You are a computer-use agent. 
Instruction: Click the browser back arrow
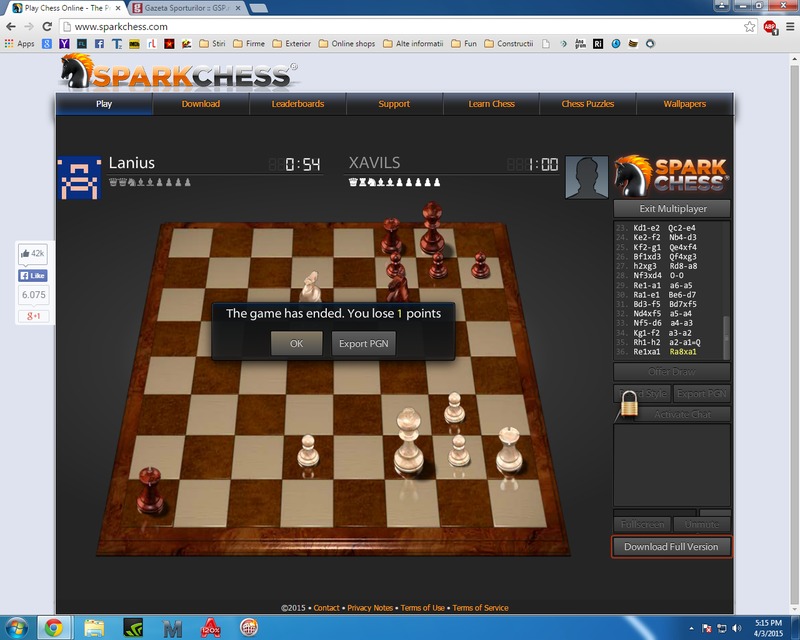[11, 27]
